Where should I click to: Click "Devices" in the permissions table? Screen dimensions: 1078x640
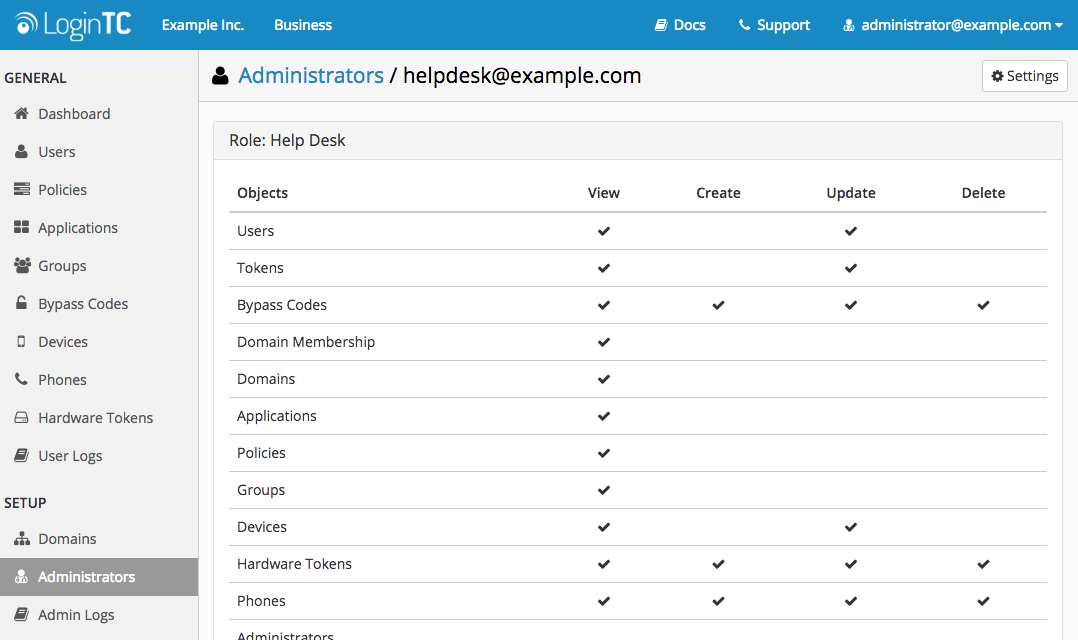coord(262,527)
